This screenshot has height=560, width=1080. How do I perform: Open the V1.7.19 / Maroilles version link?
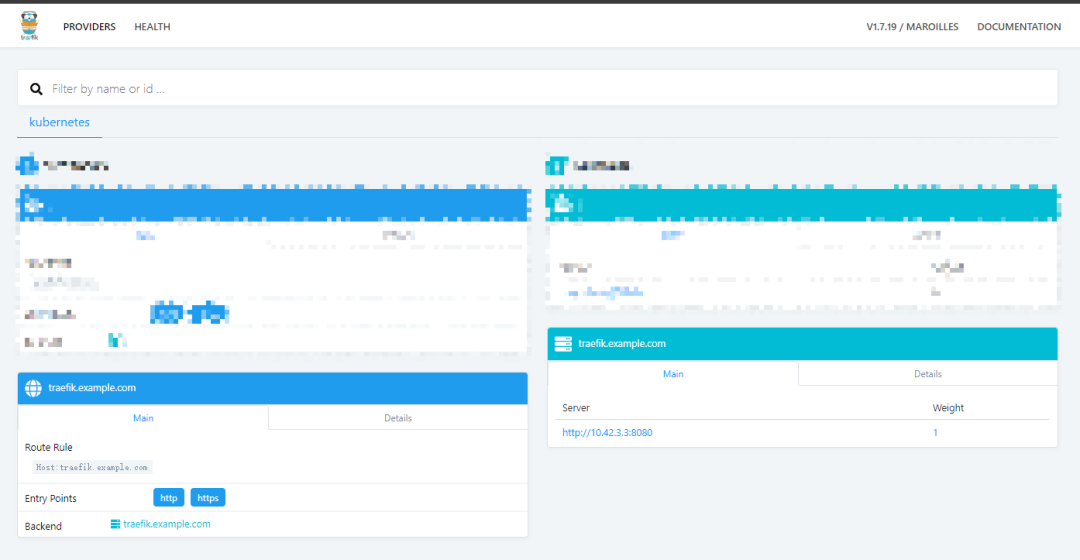click(x=912, y=27)
